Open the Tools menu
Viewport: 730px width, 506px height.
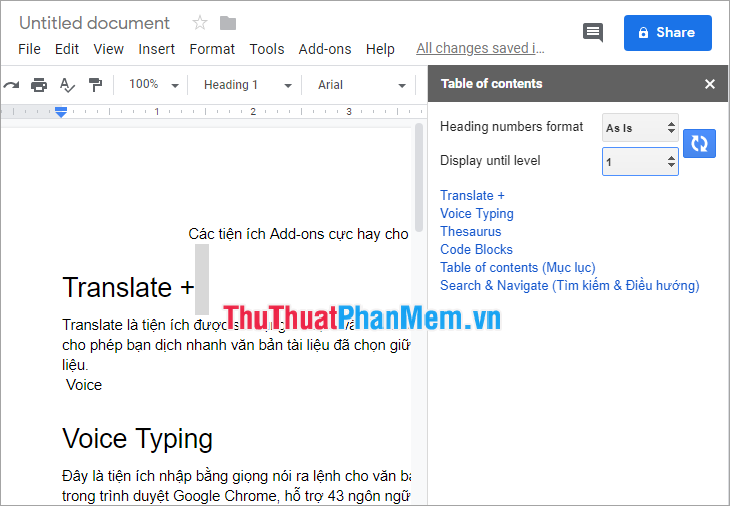pyautogui.click(x=267, y=49)
